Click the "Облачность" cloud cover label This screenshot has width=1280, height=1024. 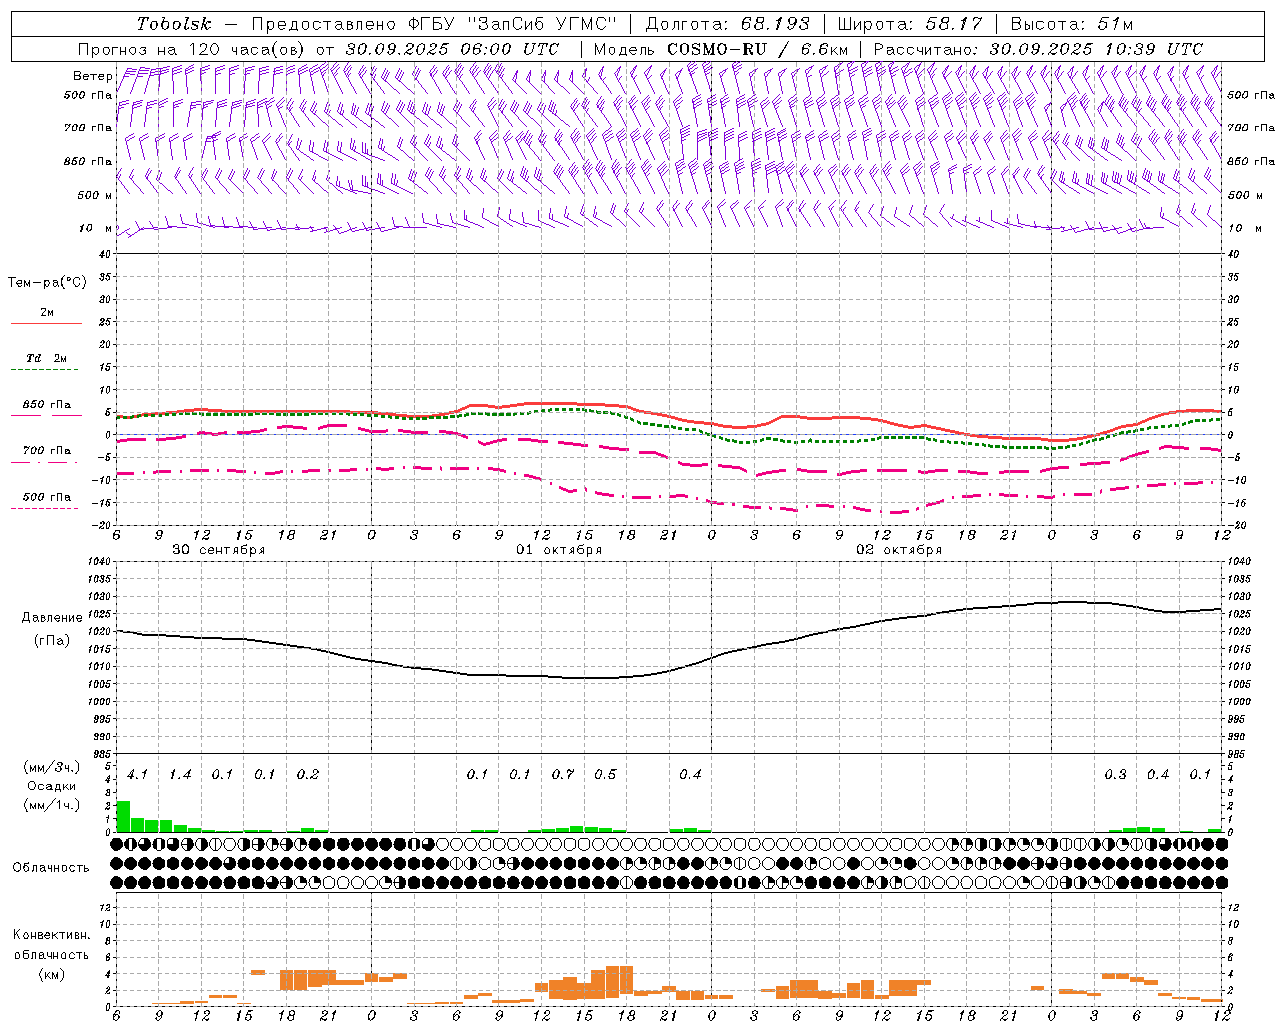(x=51, y=868)
